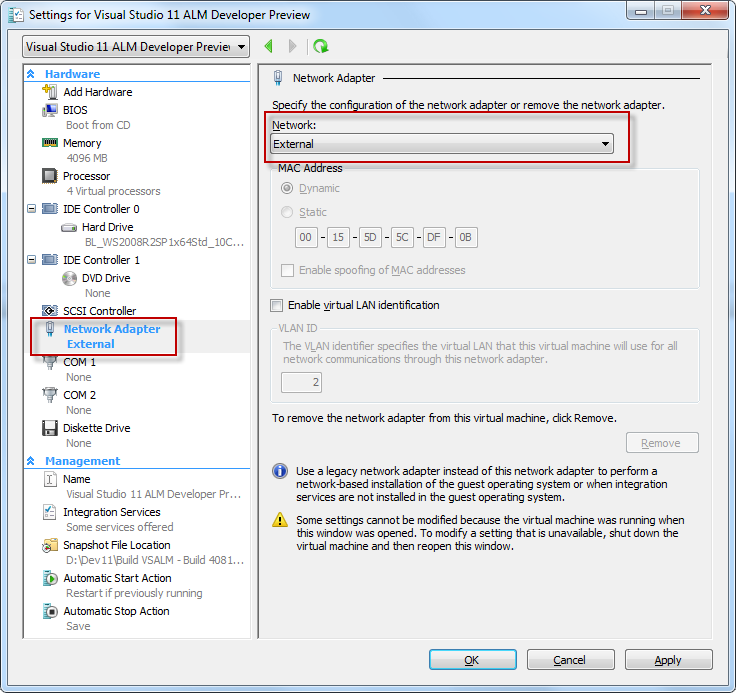Click the Automatic Stop Action icon

click(x=50, y=611)
